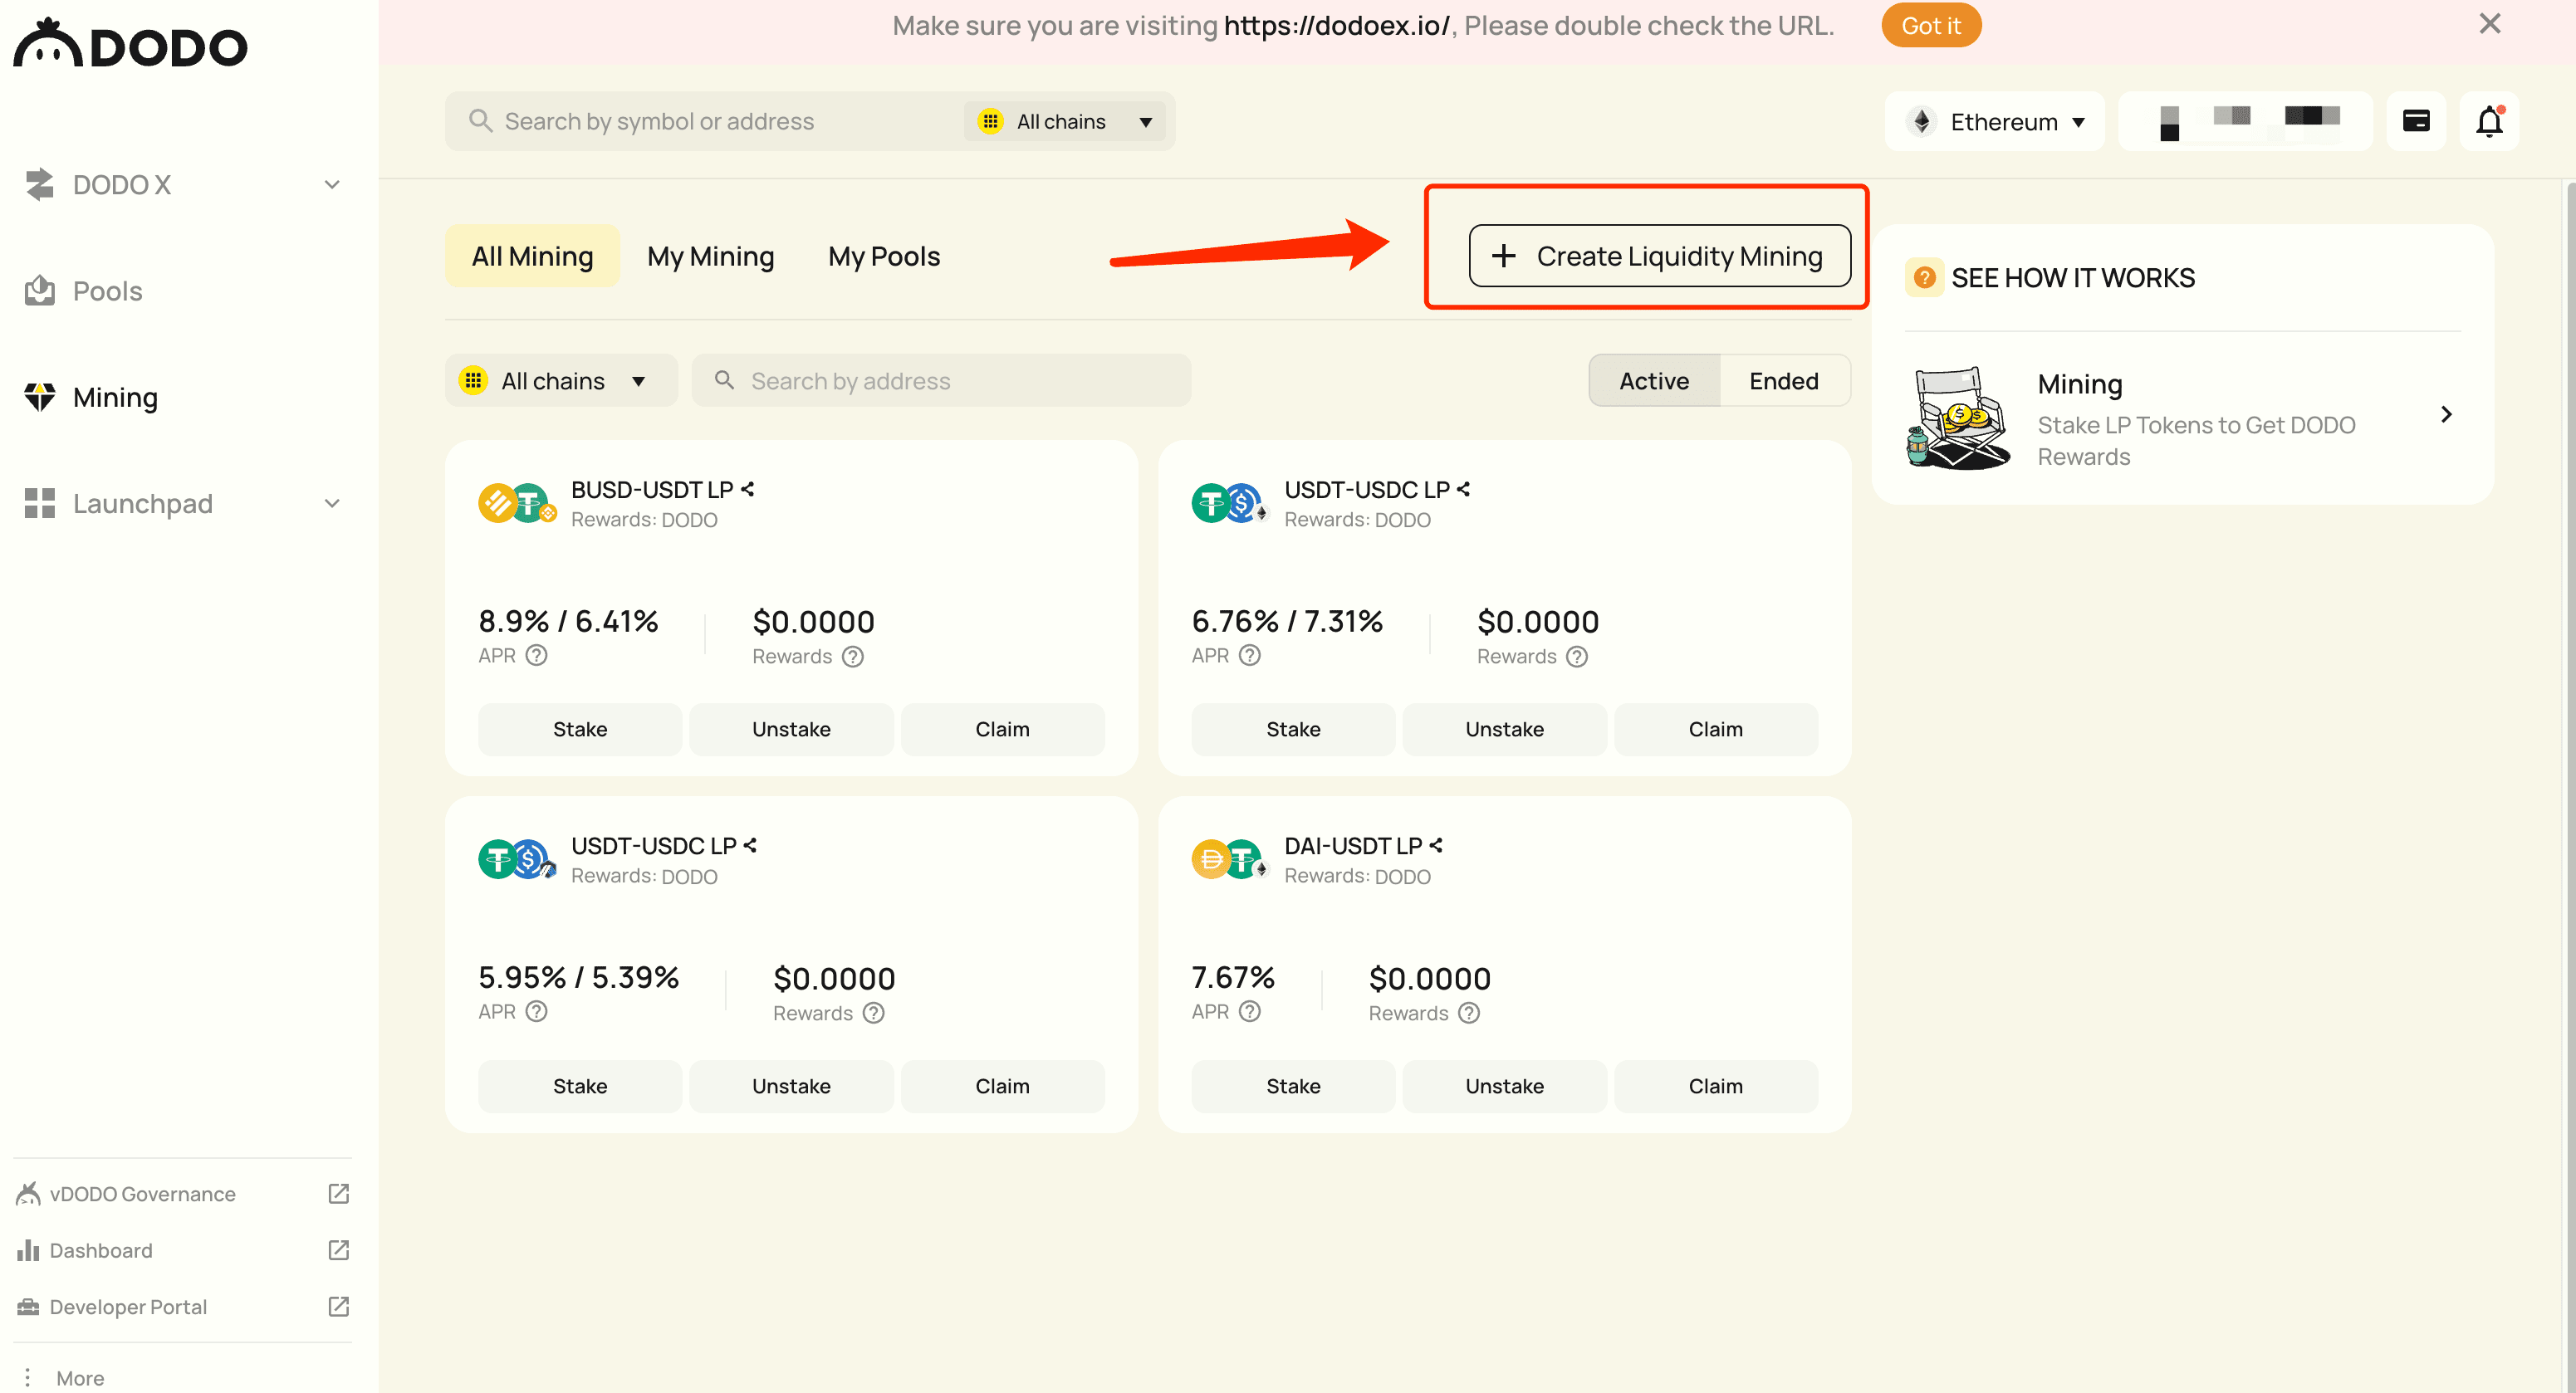2576x1393 pixels.
Task: Click Create Liquidity Mining button
Action: (x=1659, y=256)
